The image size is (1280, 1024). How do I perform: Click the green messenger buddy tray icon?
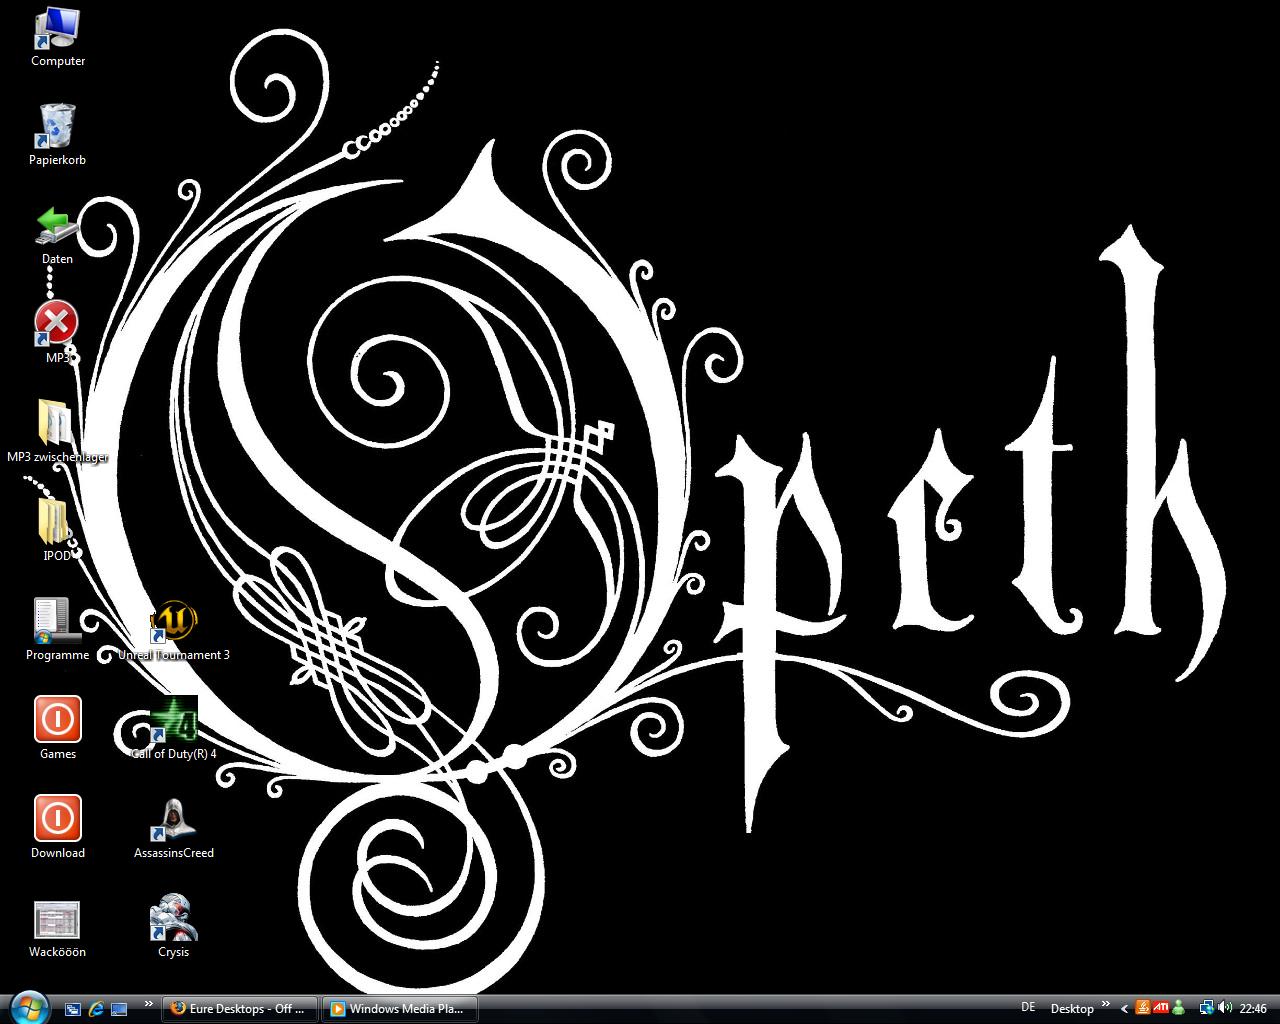[x=1178, y=1008]
